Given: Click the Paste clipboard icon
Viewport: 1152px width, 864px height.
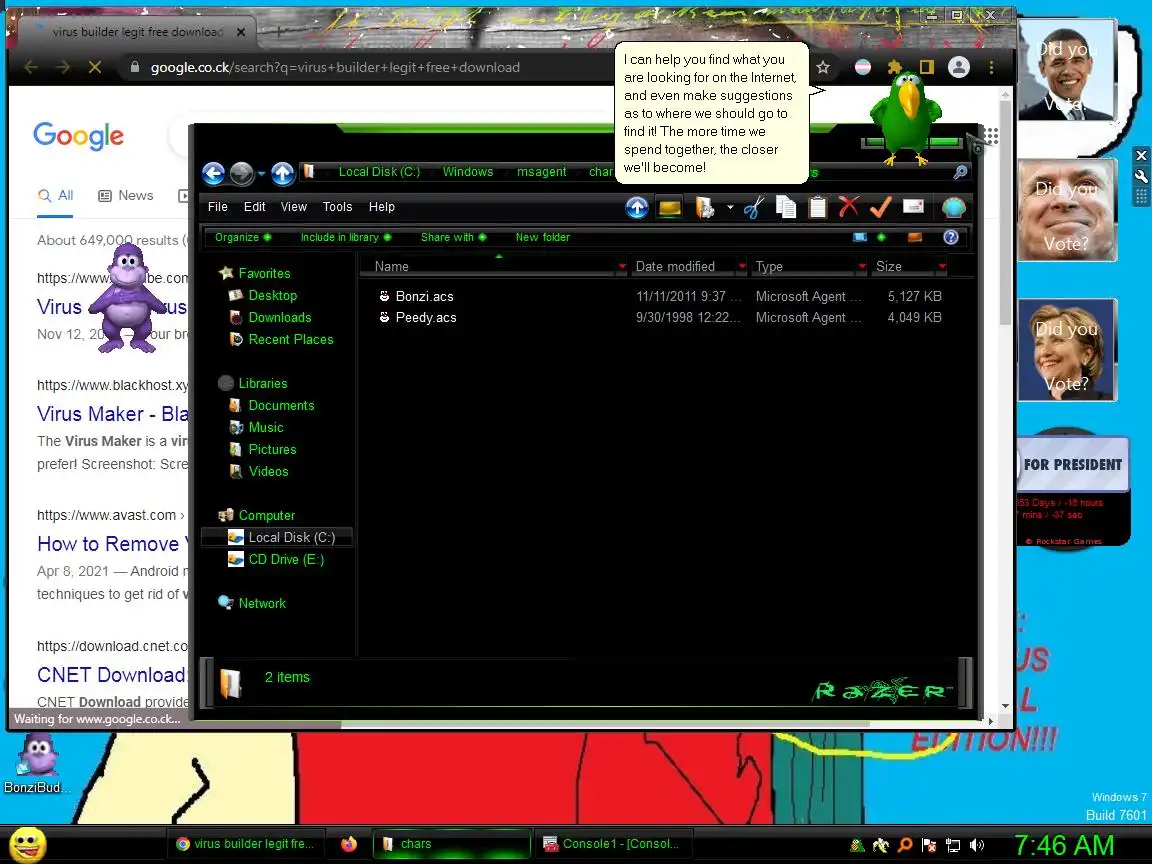Looking at the screenshot, I should coord(817,208).
